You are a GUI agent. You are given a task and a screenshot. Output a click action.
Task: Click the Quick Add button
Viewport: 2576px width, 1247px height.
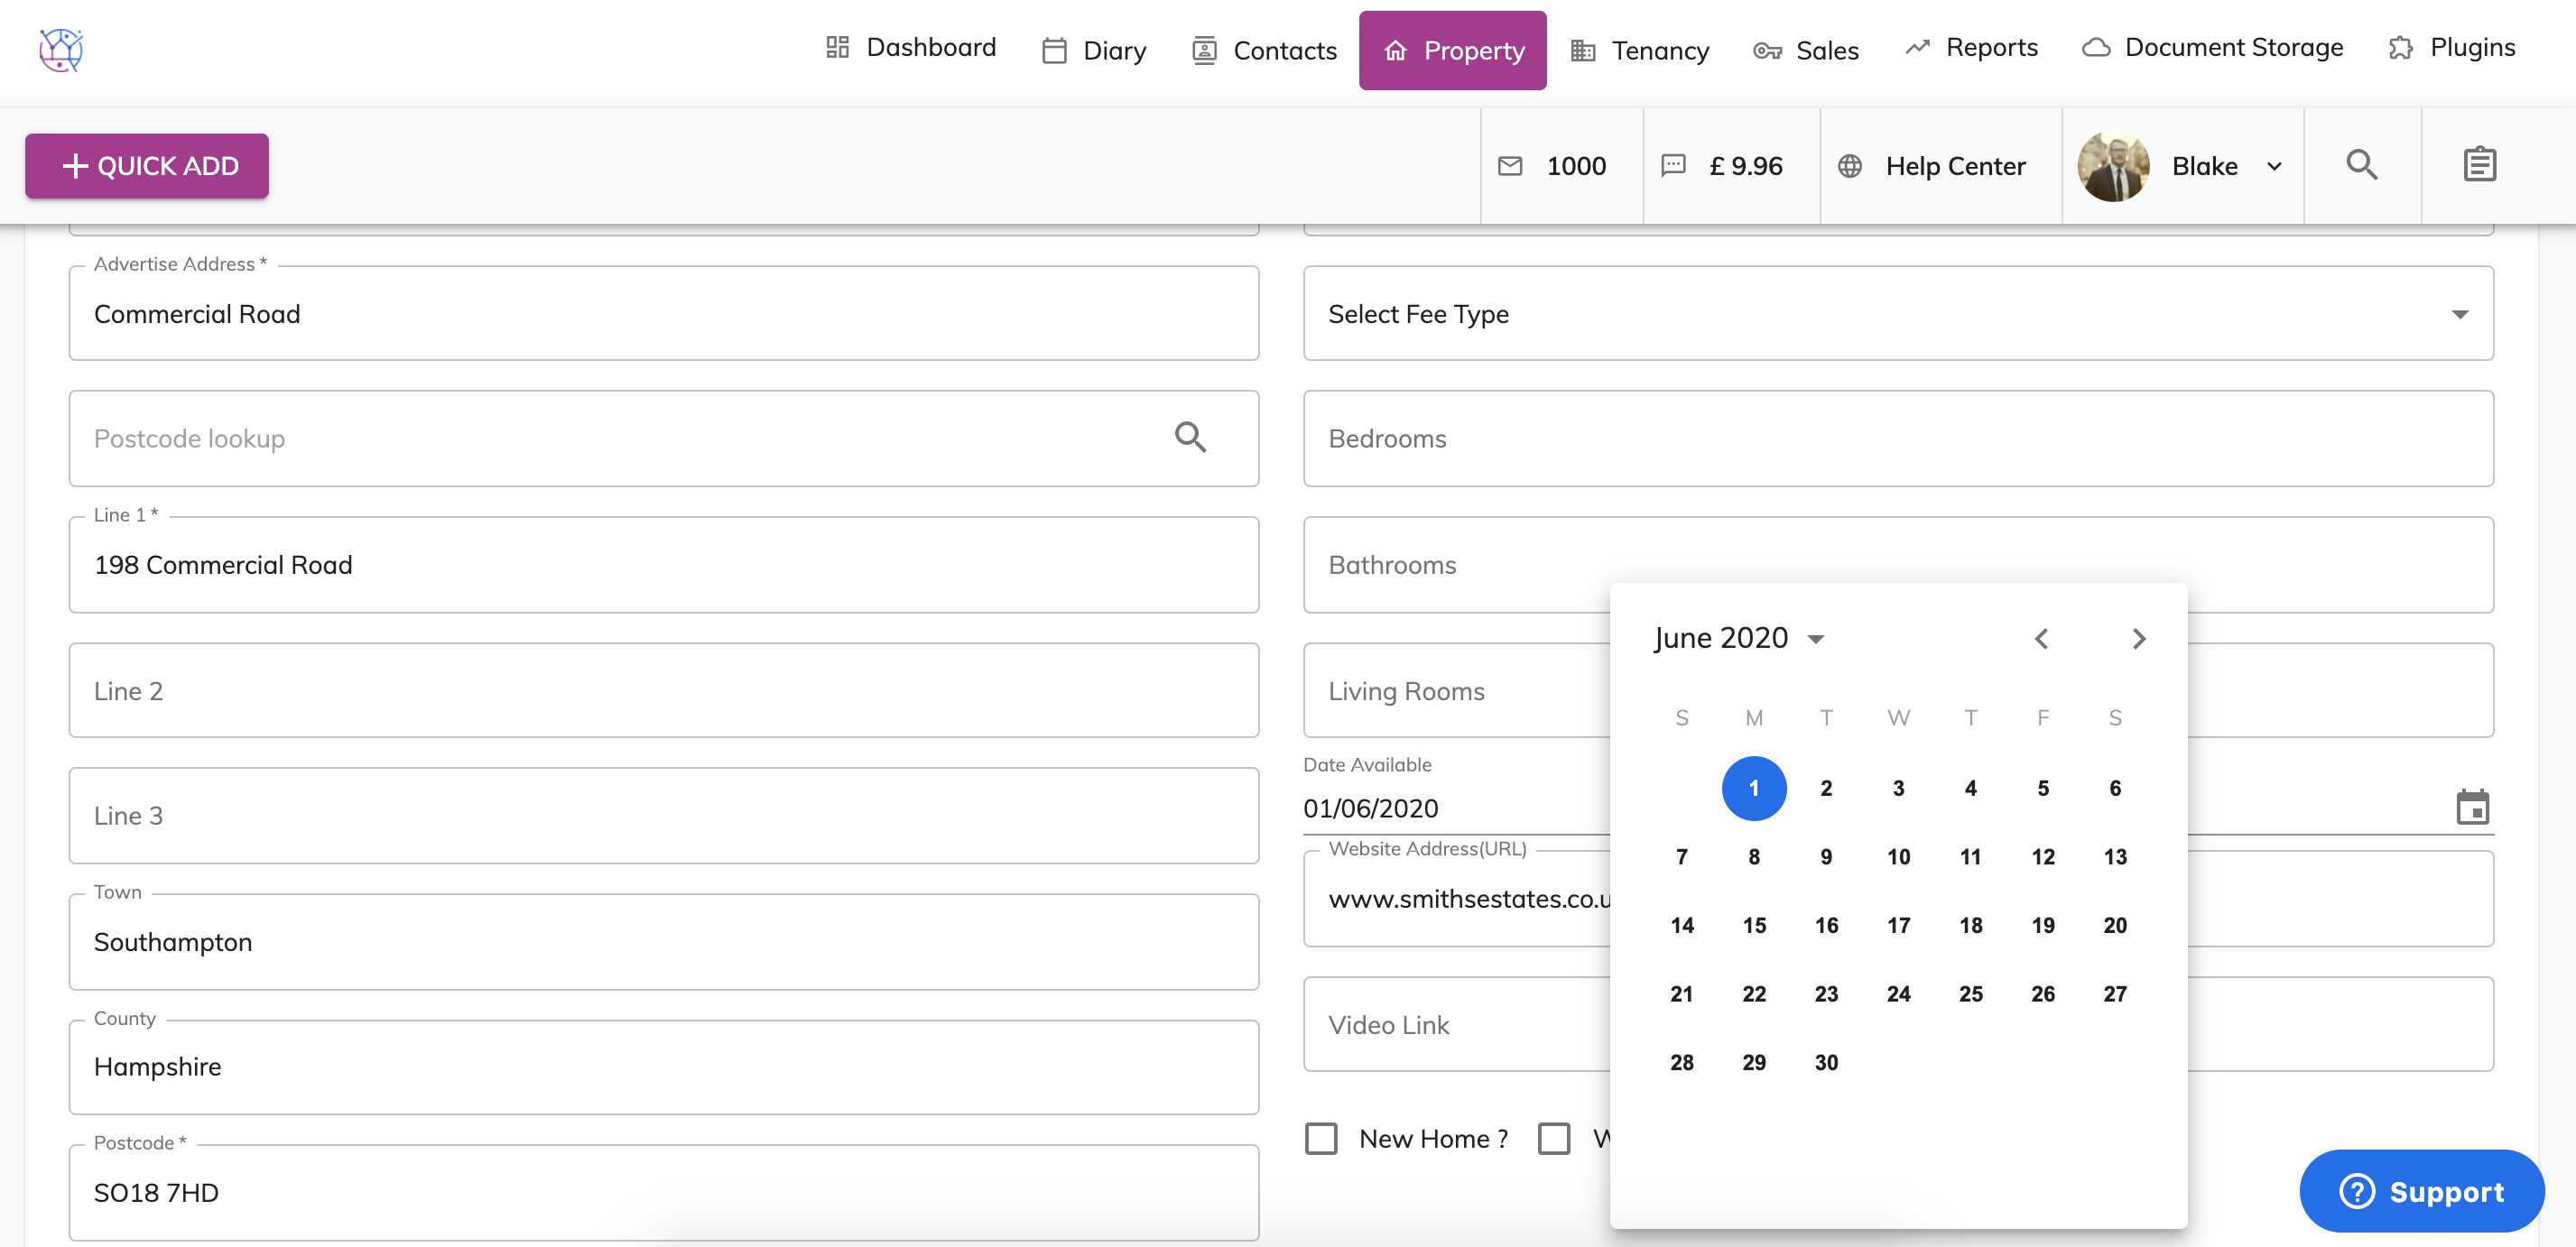147,166
